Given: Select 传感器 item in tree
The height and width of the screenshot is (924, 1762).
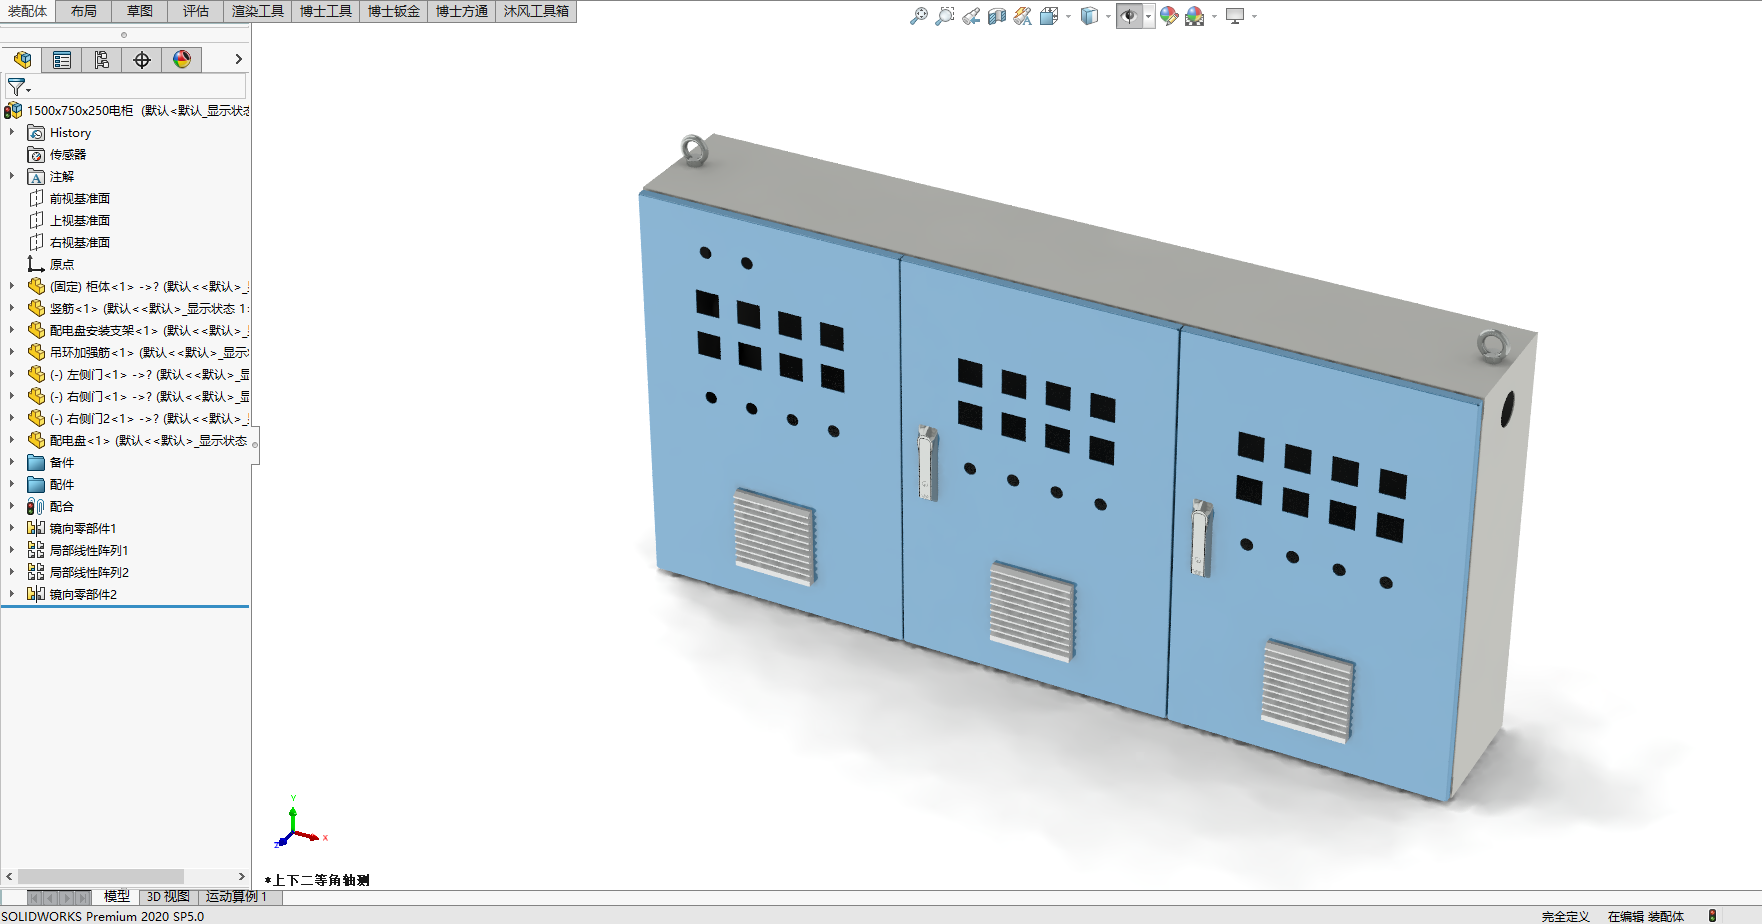Looking at the screenshot, I should (68, 154).
